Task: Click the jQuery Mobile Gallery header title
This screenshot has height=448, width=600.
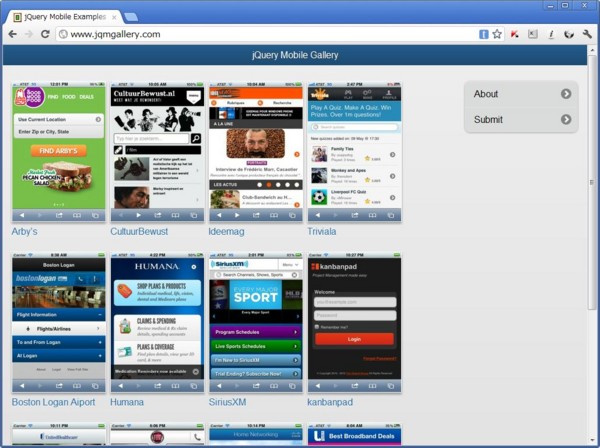Action: (295, 55)
